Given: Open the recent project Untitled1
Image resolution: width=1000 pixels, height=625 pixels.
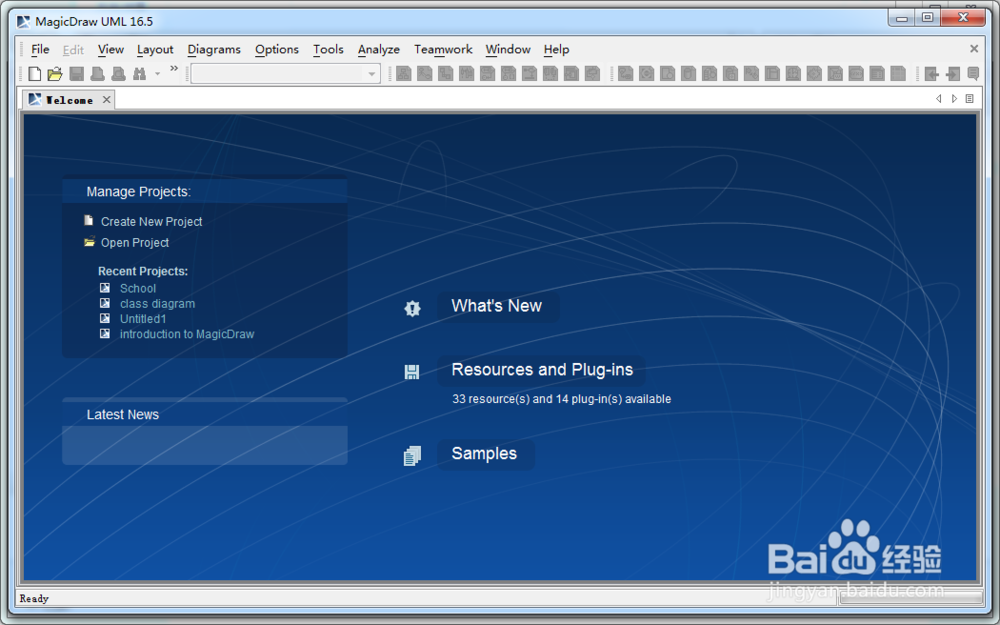Looking at the screenshot, I should tap(143, 319).
